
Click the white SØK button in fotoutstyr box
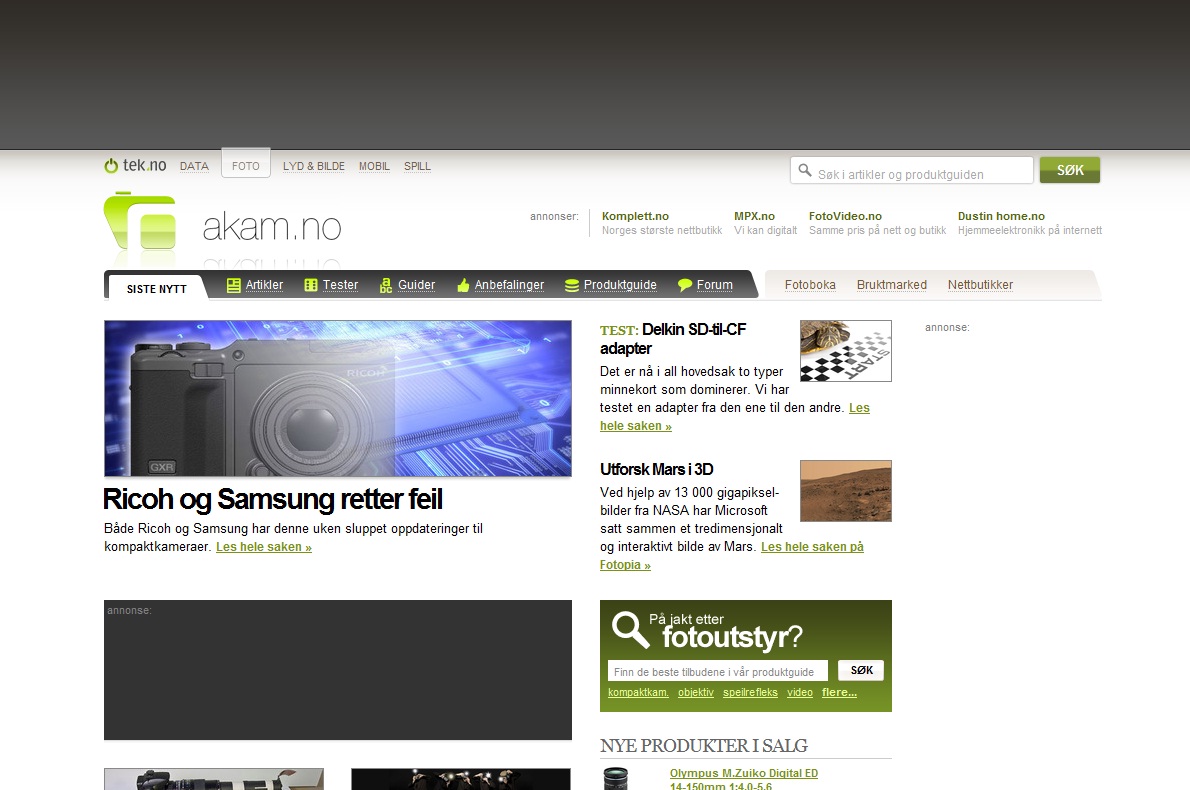861,670
